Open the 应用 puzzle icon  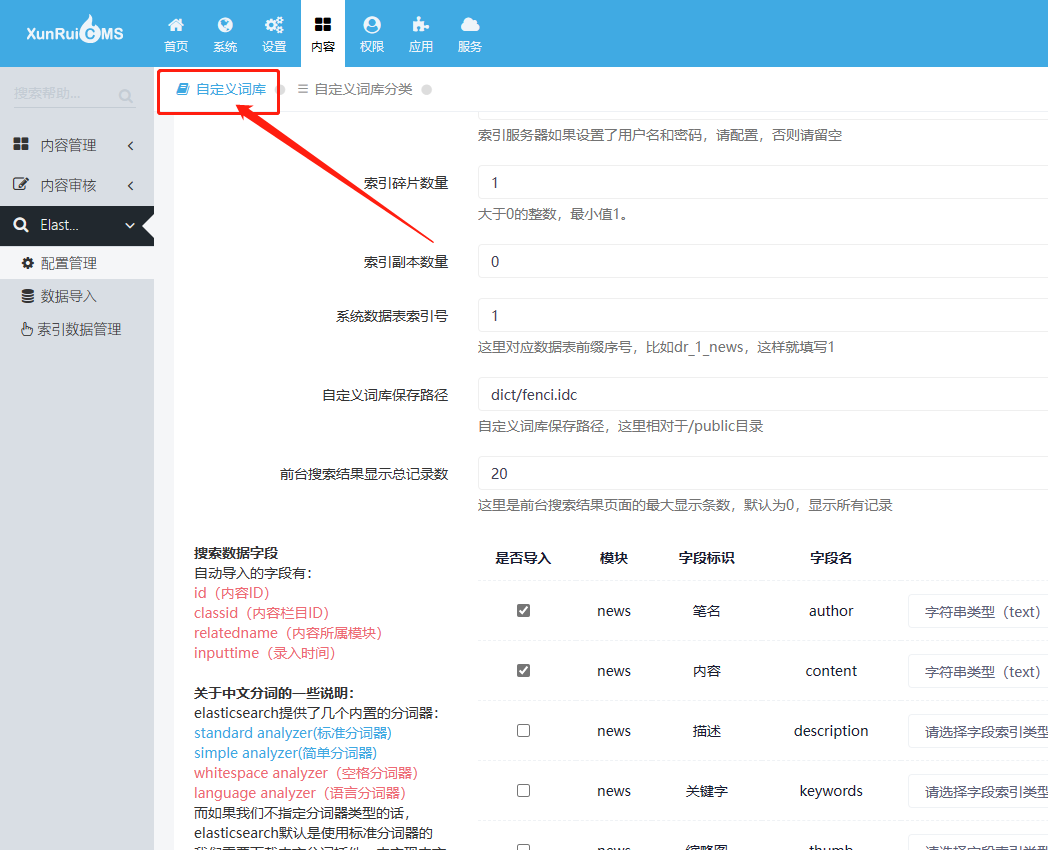(x=420, y=25)
